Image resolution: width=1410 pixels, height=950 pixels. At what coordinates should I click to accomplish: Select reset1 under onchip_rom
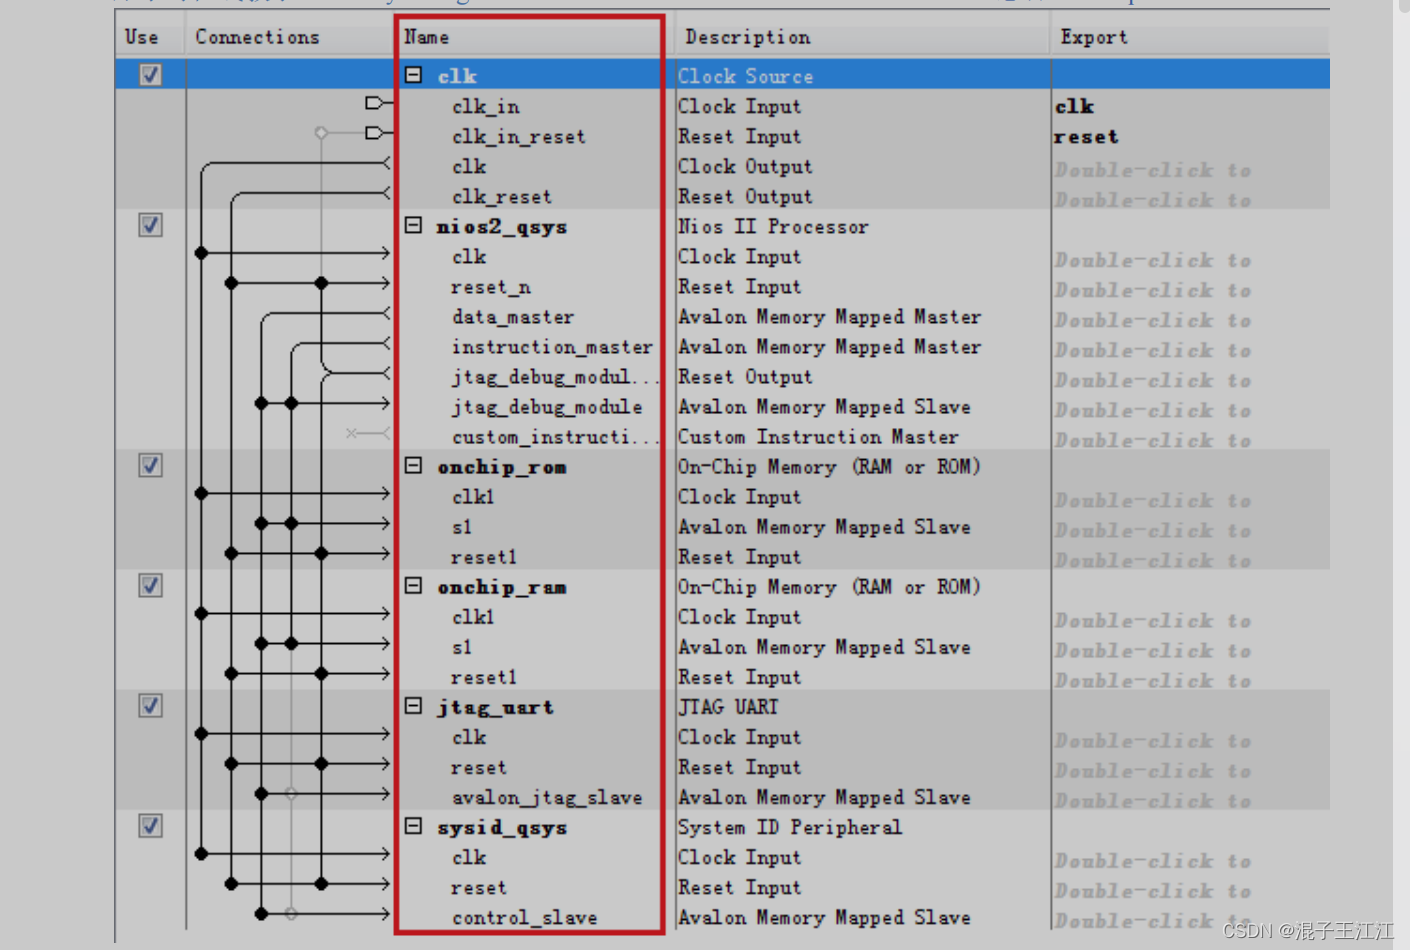(x=484, y=557)
